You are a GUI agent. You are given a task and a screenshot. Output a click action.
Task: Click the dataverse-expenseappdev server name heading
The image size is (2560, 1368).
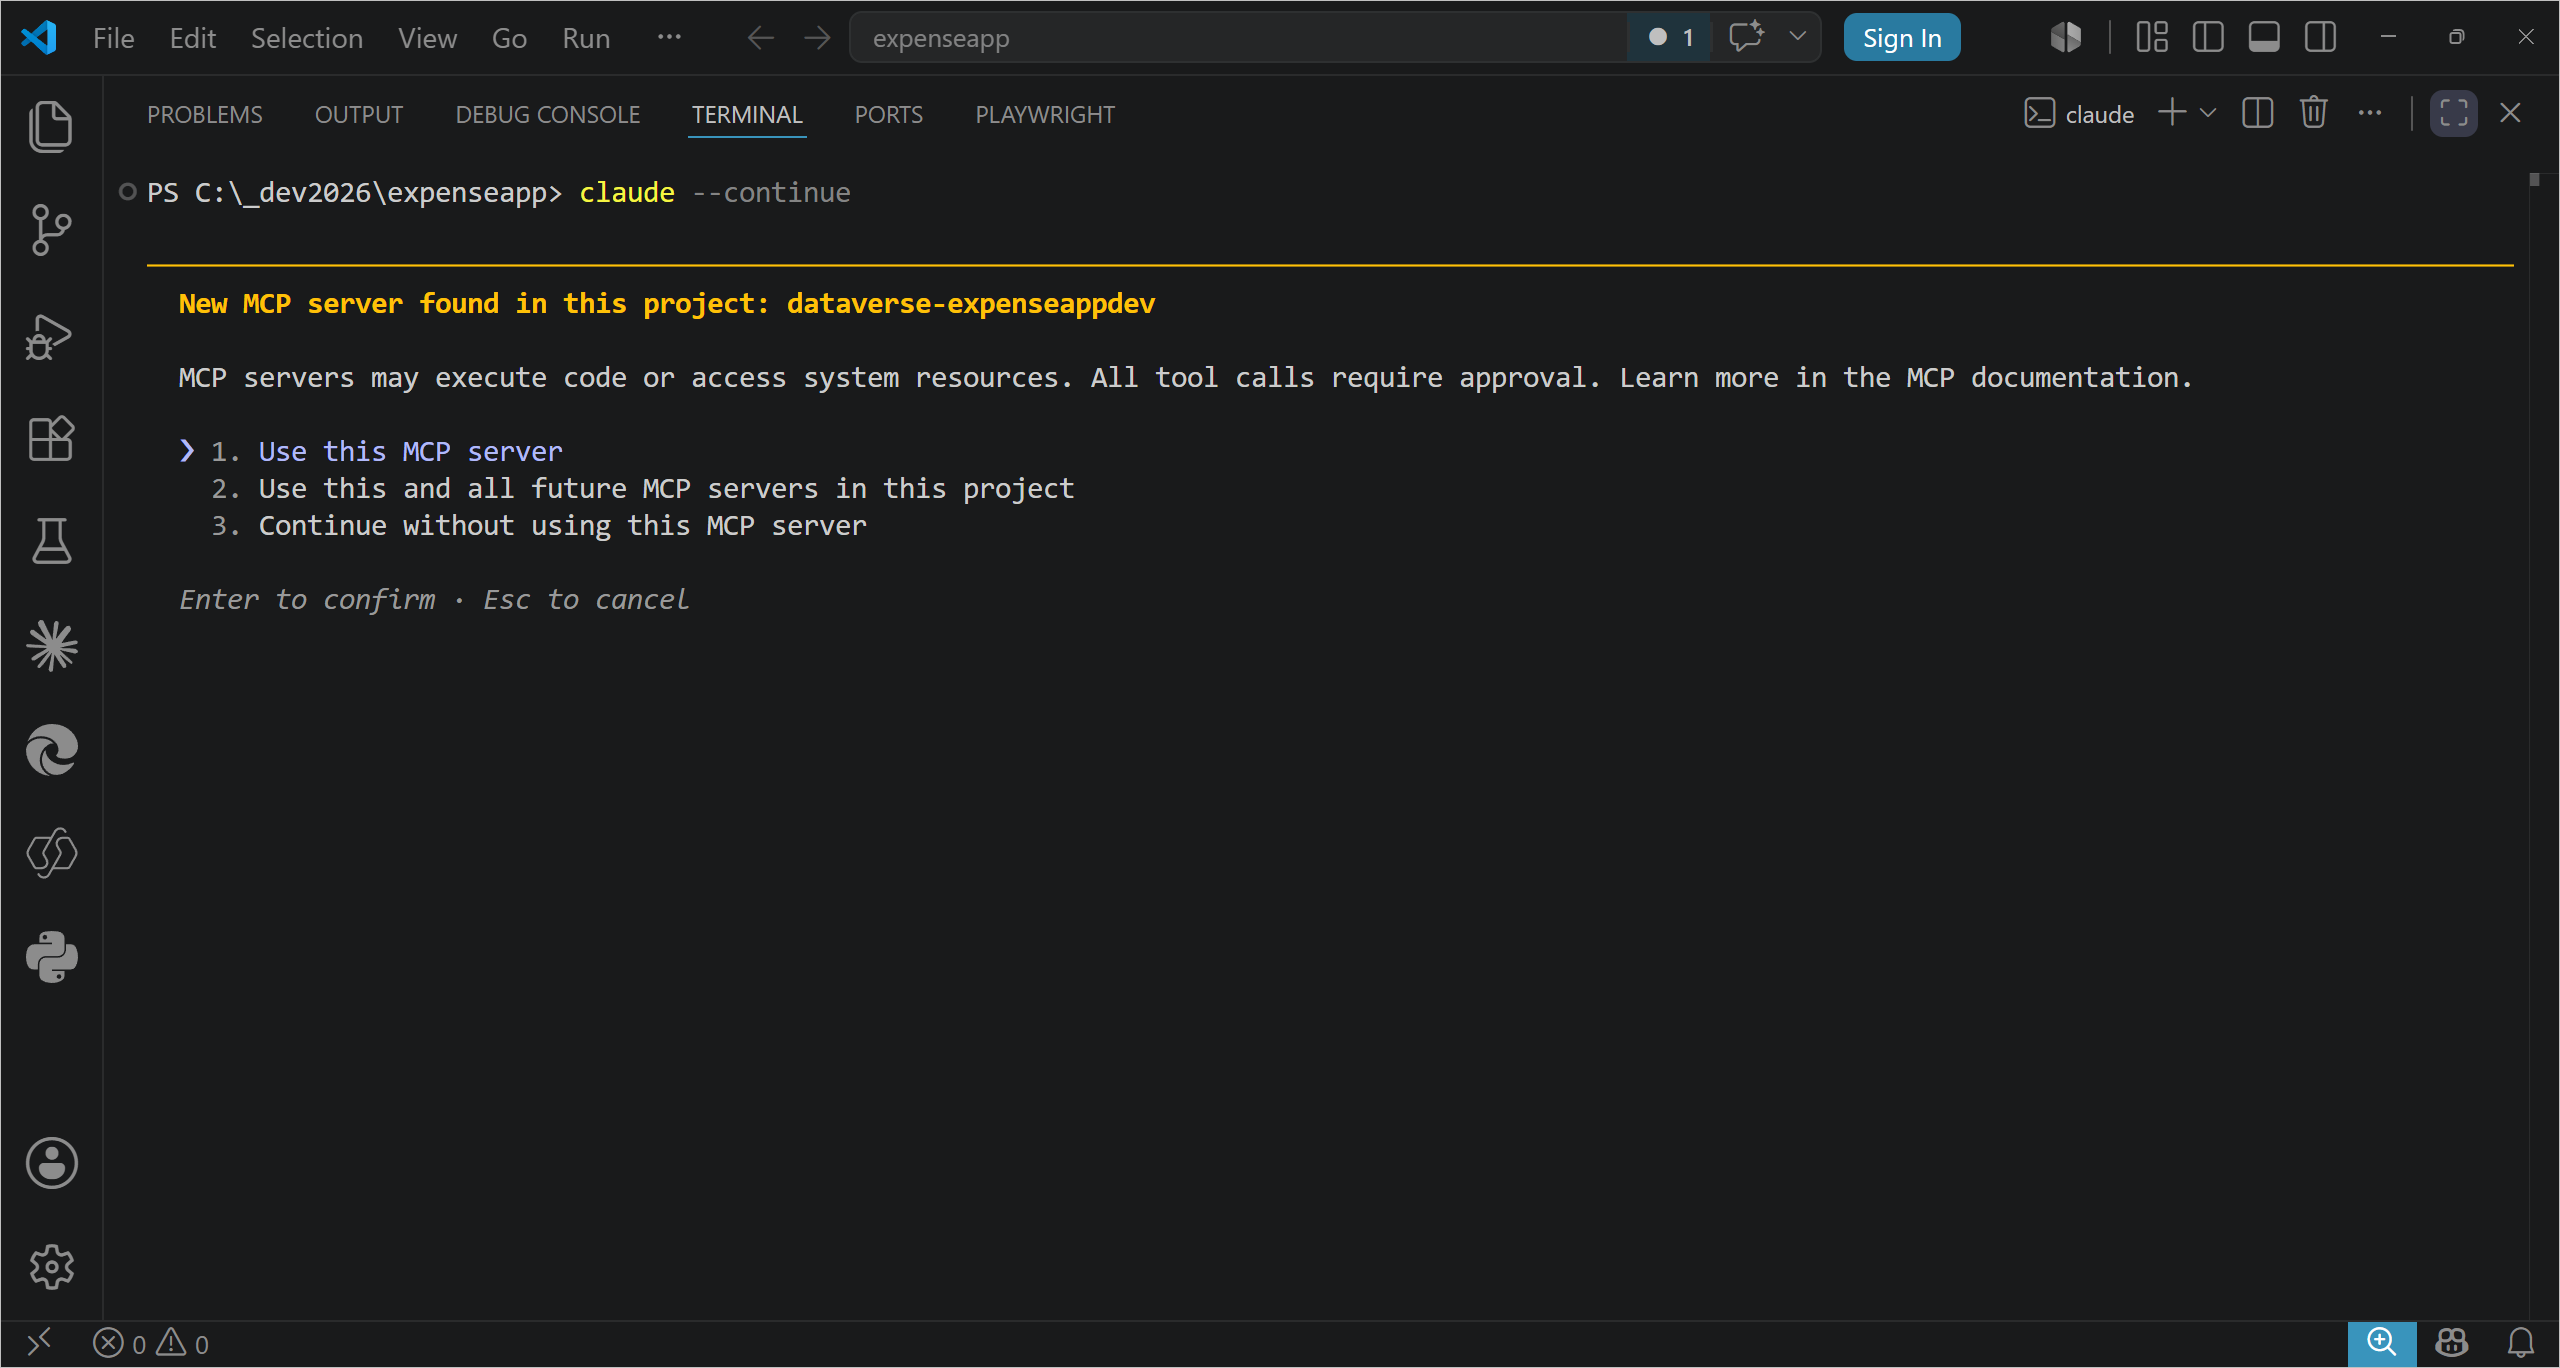click(x=970, y=303)
